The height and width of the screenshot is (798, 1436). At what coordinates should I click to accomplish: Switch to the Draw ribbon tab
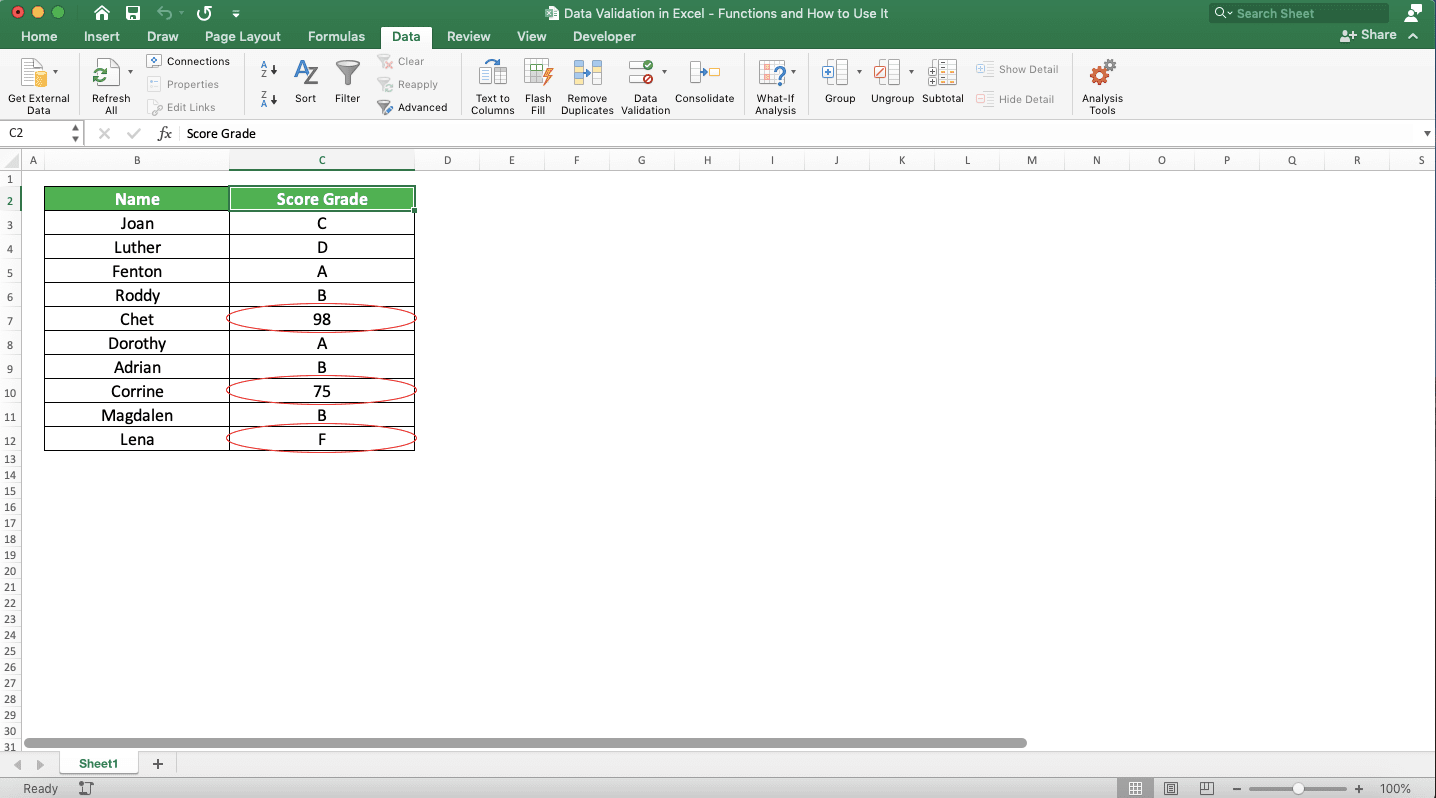click(x=163, y=36)
